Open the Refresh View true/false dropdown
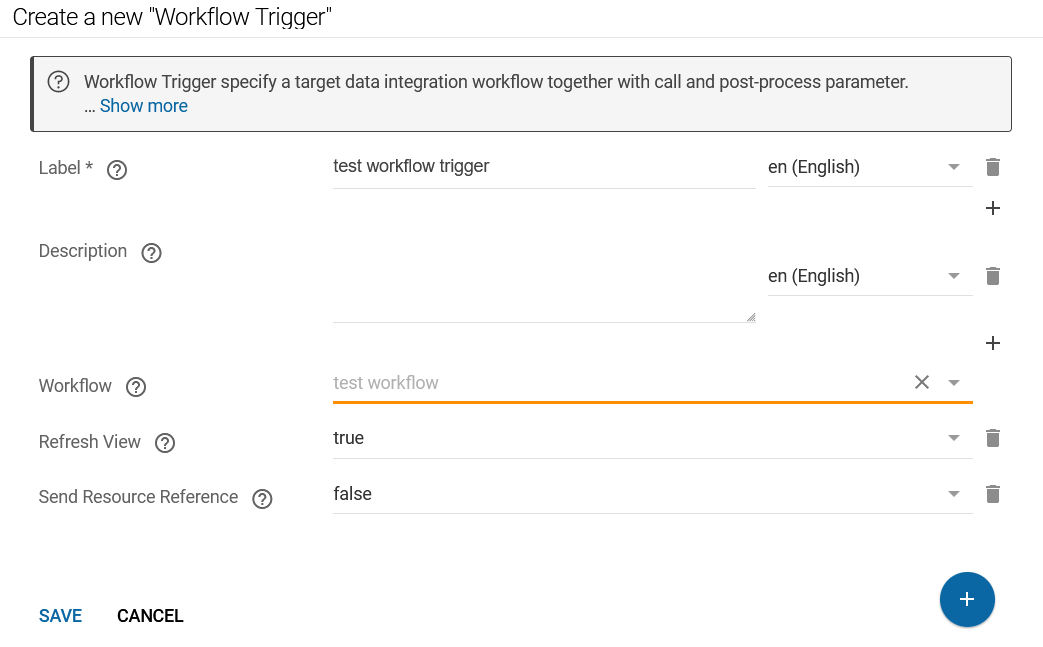The width and height of the screenshot is (1043, 647). point(954,438)
